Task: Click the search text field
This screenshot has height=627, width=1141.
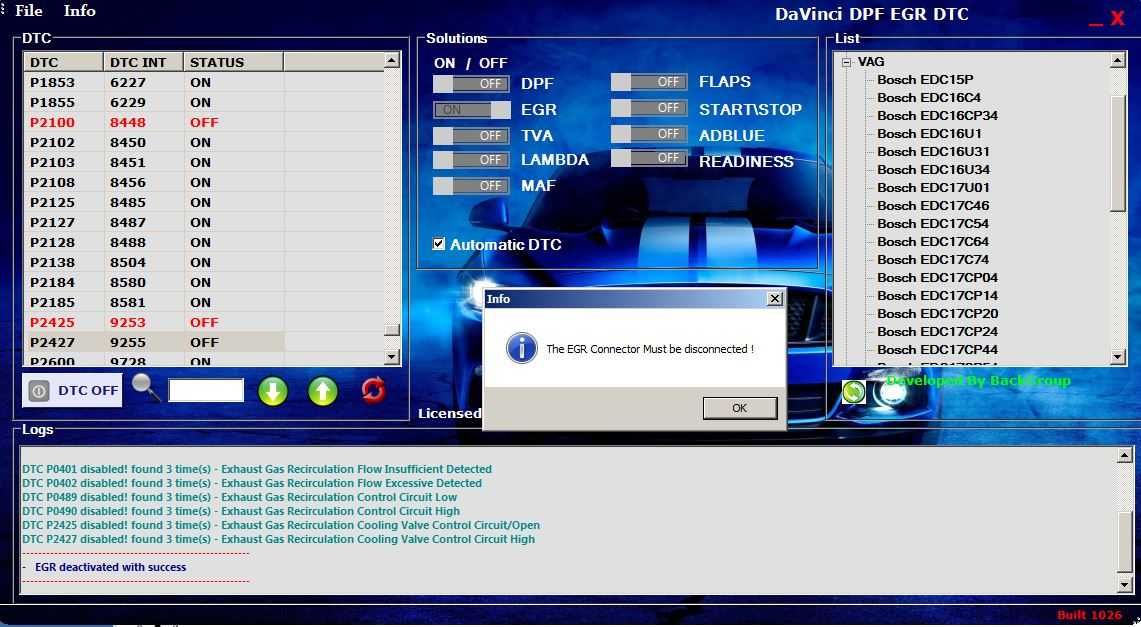Action: point(205,390)
